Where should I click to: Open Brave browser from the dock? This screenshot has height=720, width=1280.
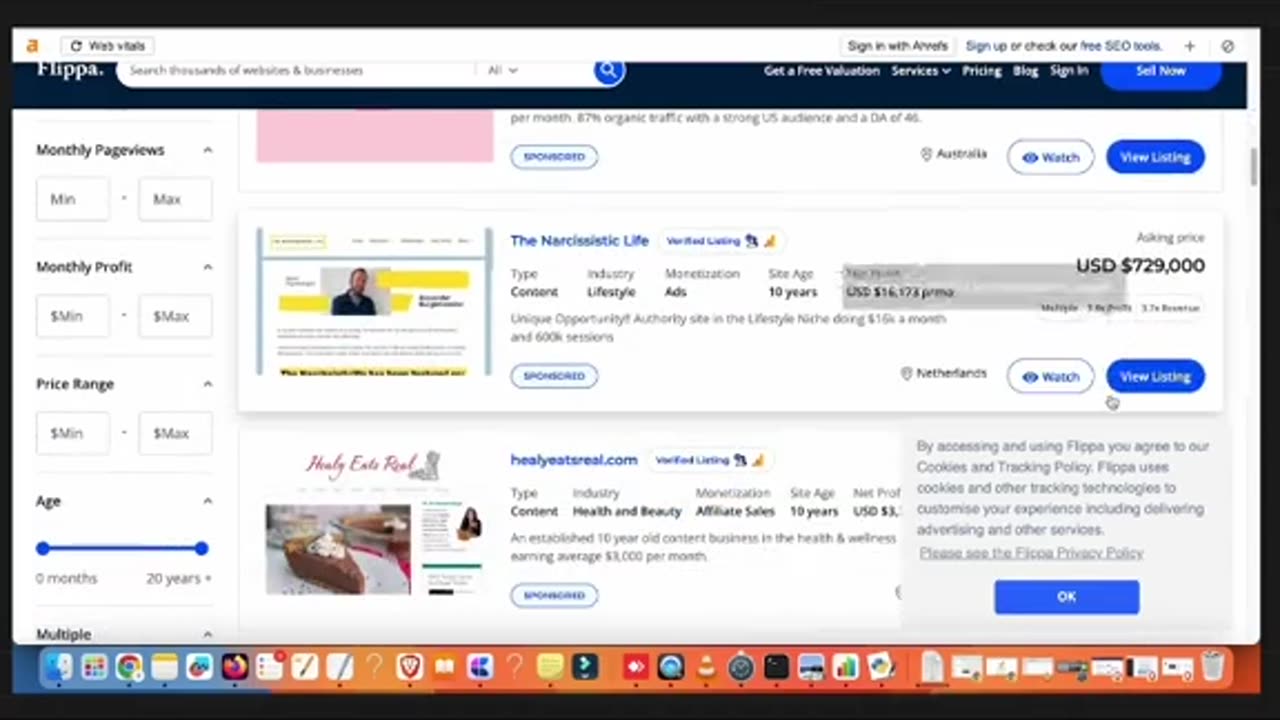tap(410, 666)
